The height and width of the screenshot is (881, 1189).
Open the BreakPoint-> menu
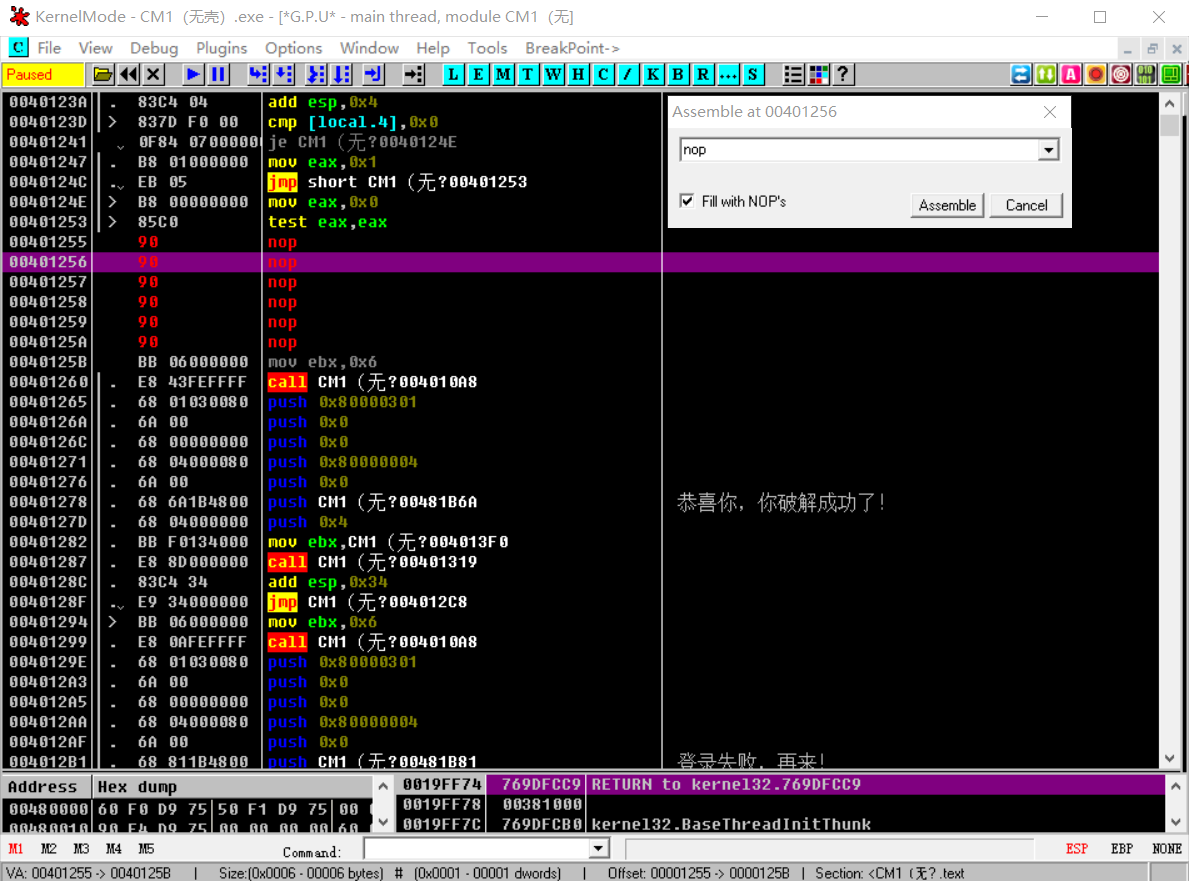pyautogui.click(x=573, y=48)
